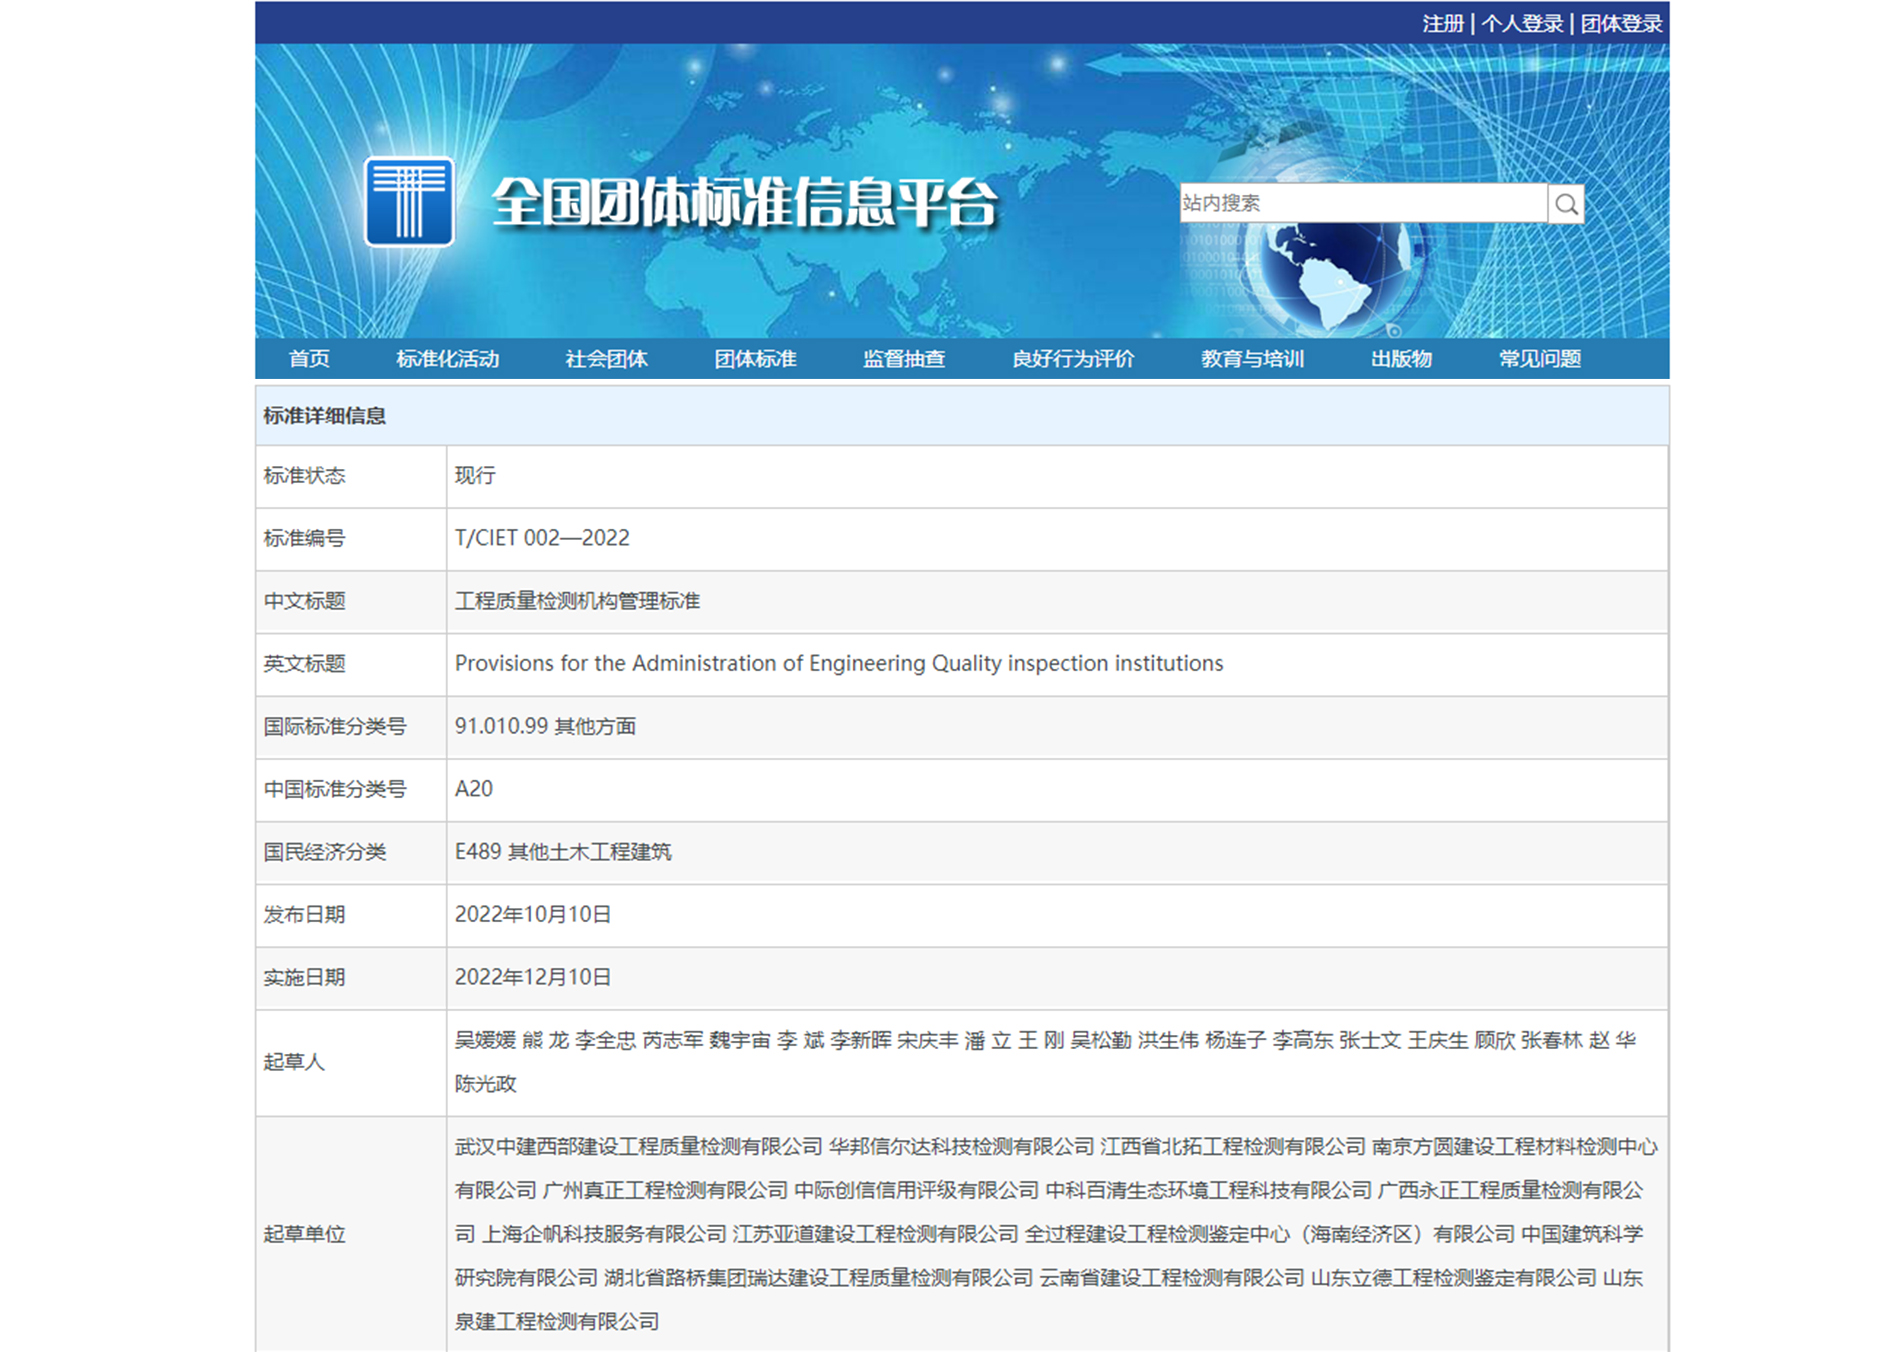Screen dimensions: 1890x1352
Task: Click the English title Provisions text
Action: 838,664
